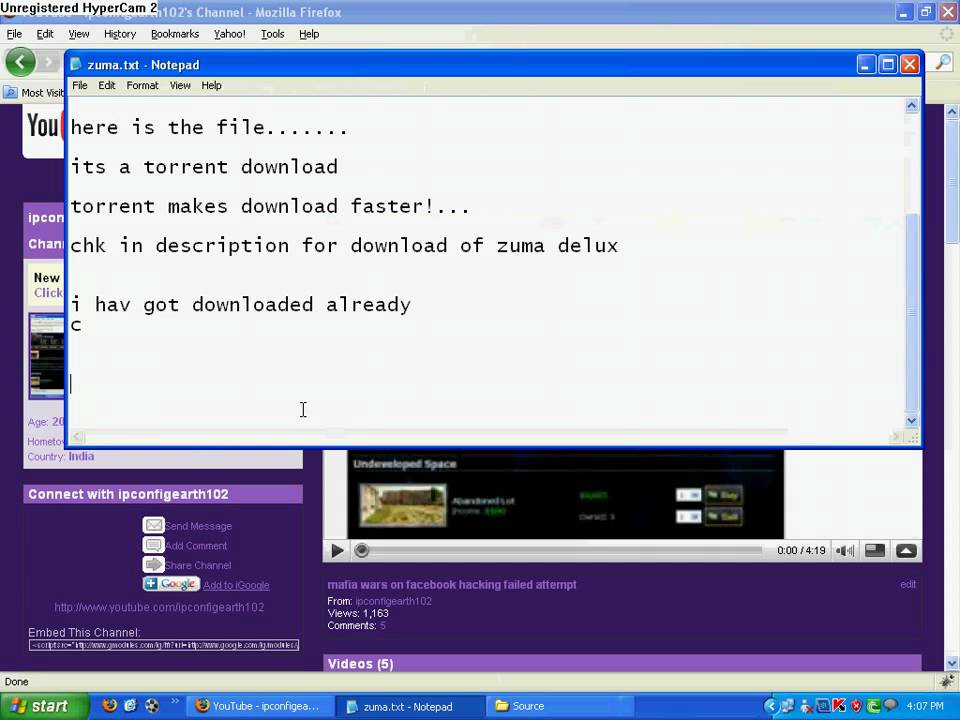Click Firefox page scroll down arrow

[951, 663]
